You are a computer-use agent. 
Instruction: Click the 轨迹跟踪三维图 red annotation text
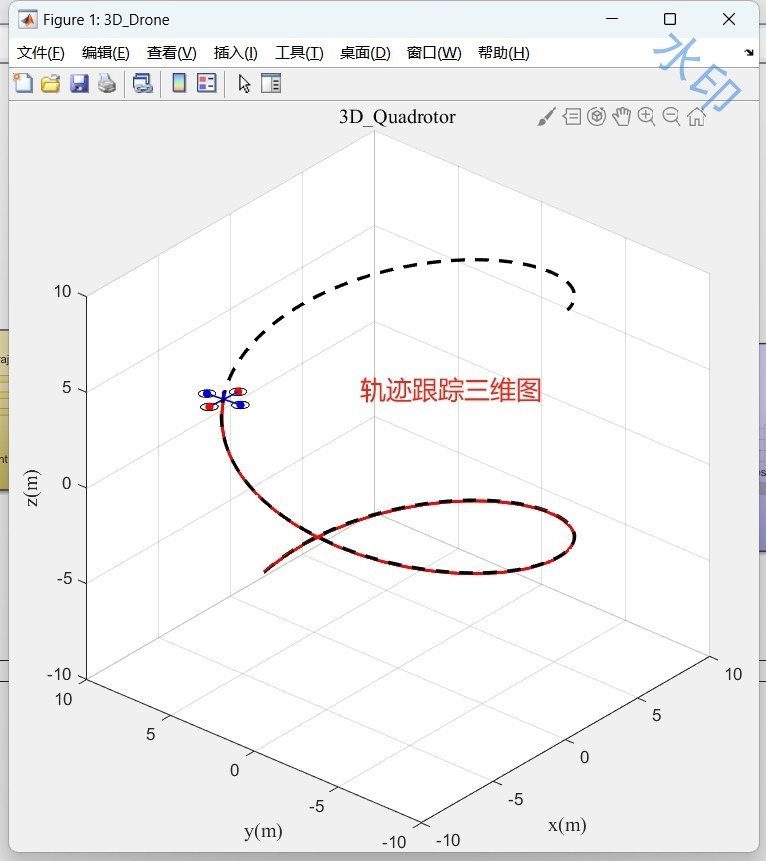[450, 390]
